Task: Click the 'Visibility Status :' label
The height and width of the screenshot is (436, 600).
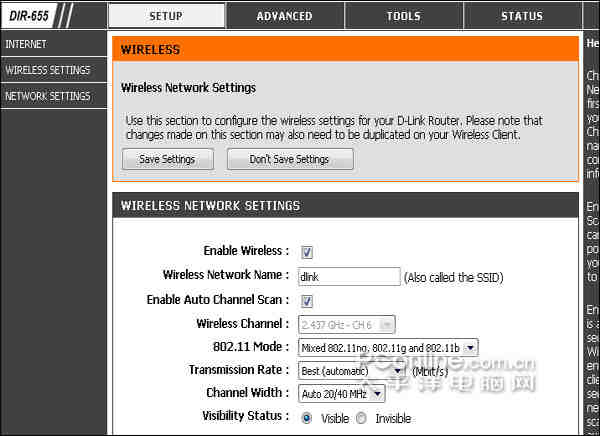Action: click(x=245, y=416)
